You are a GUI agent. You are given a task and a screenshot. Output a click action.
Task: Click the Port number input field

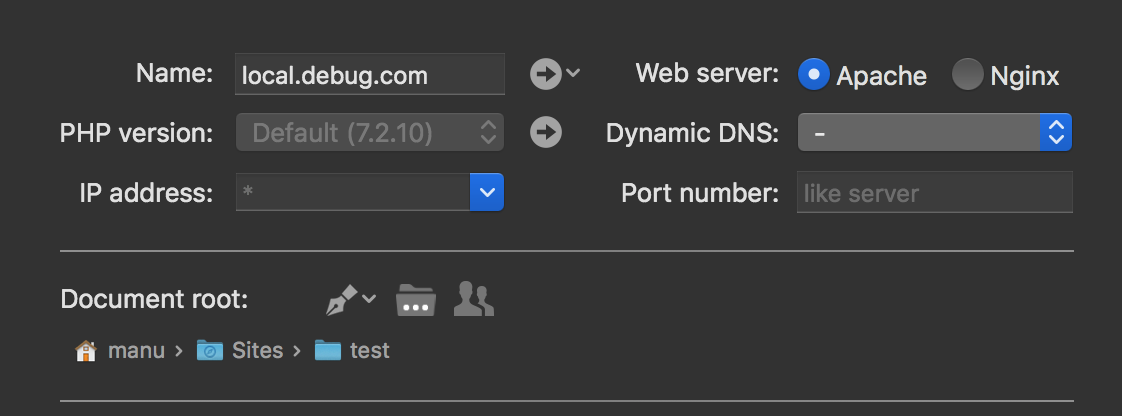(x=934, y=192)
